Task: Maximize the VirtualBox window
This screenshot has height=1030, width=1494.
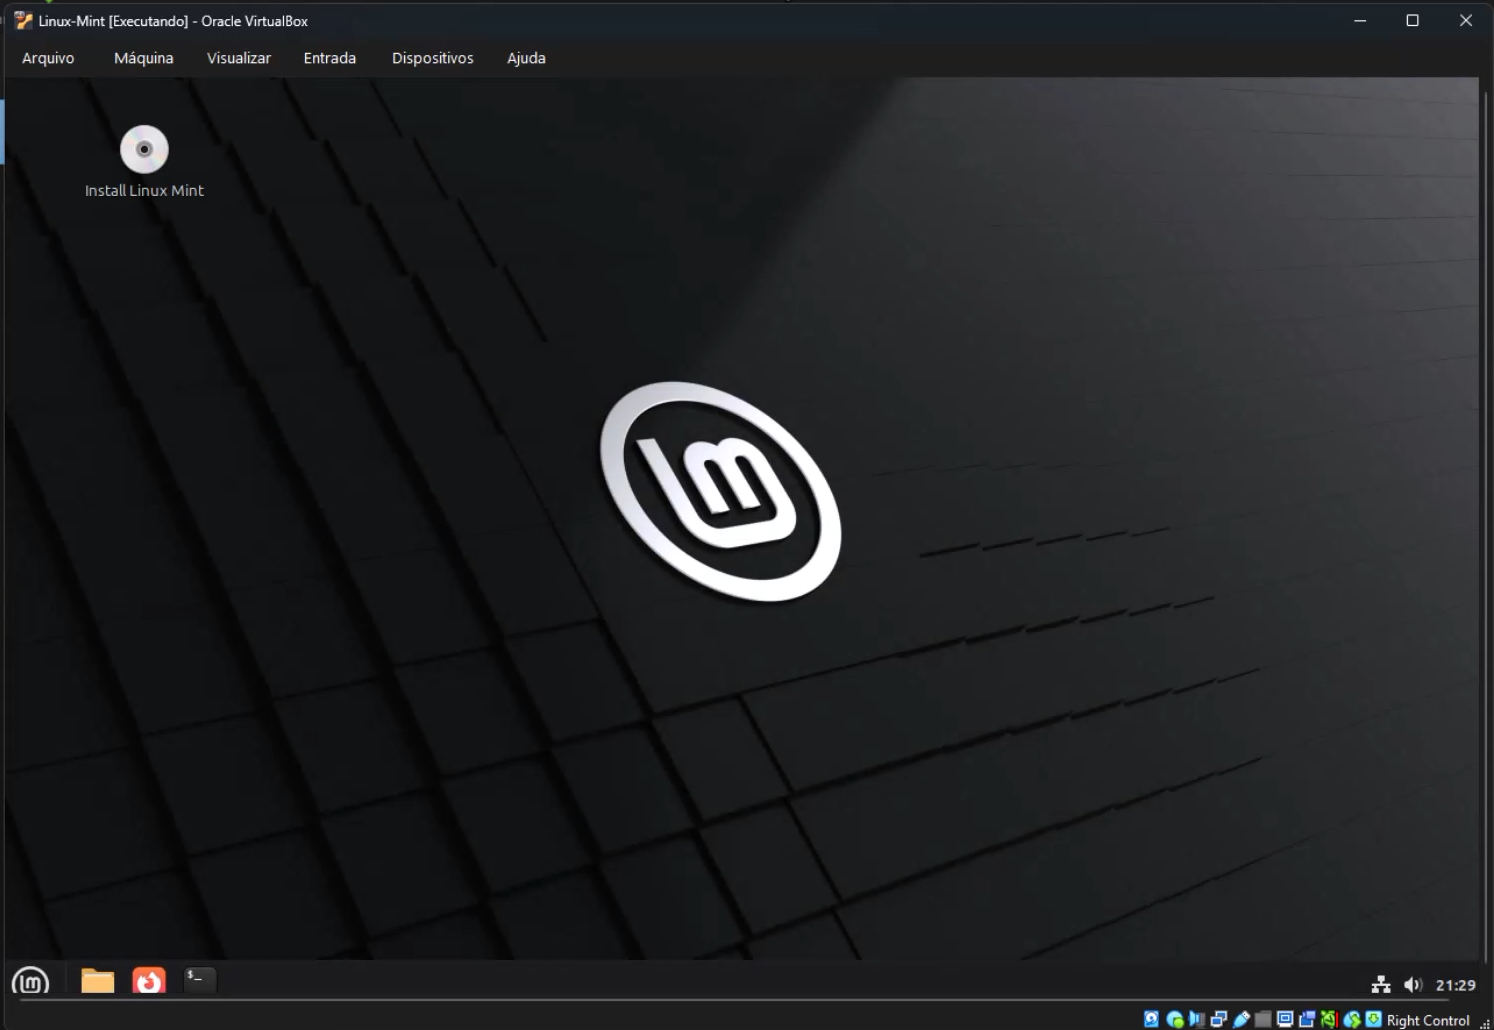Action: (1413, 21)
